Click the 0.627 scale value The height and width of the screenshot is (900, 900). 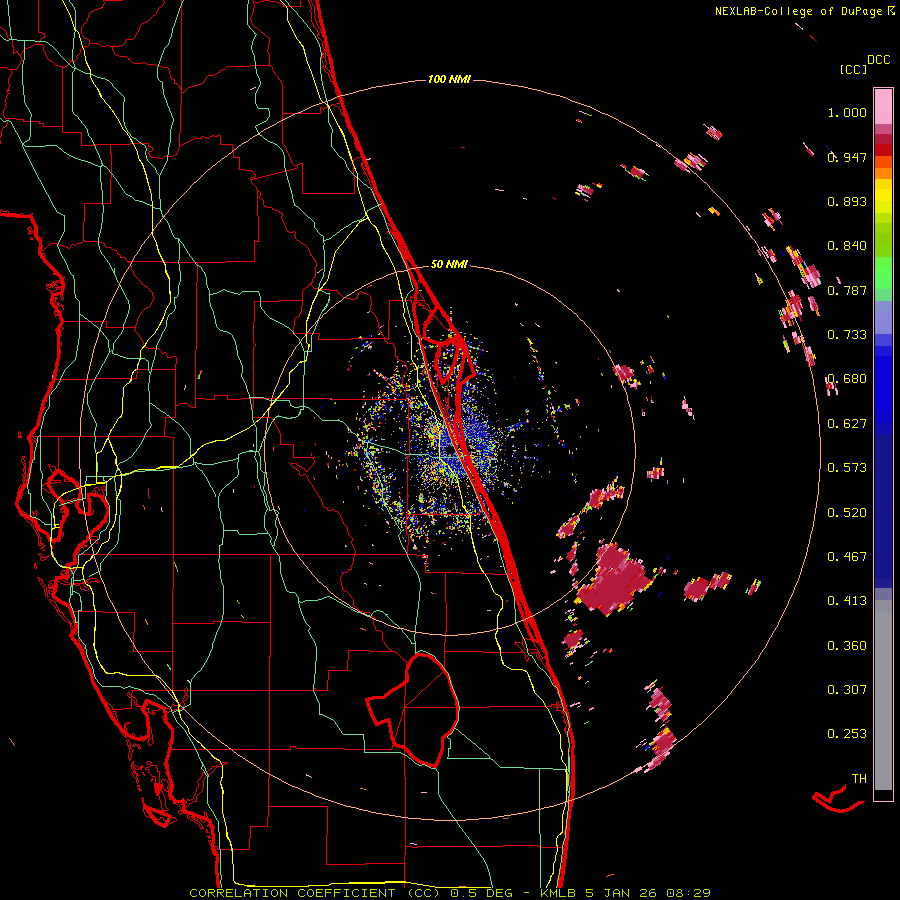pos(847,424)
